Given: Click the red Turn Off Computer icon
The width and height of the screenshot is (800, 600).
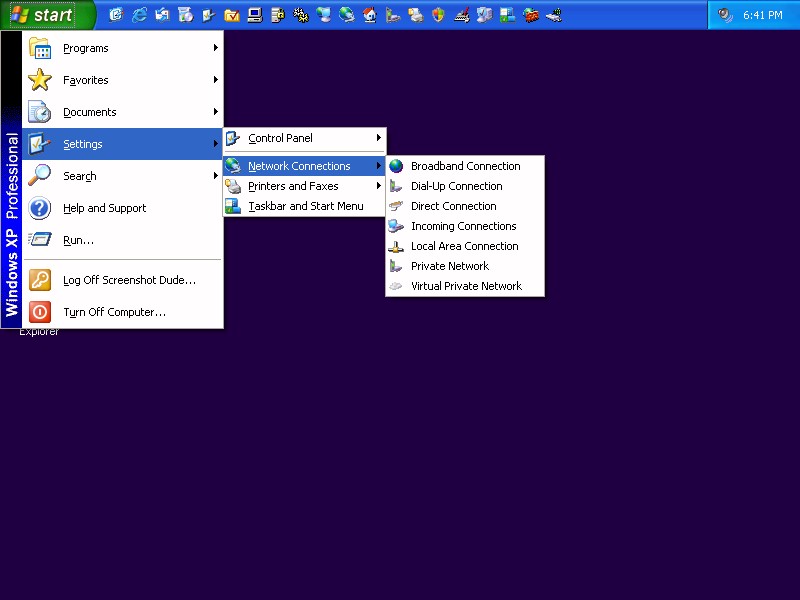Looking at the screenshot, I should (39, 312).
